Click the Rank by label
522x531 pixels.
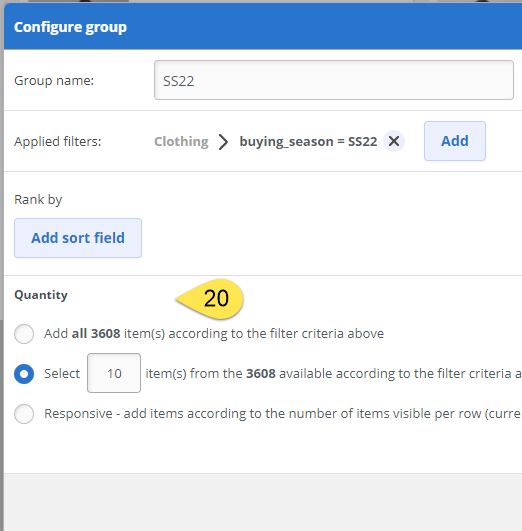(38, 200)
